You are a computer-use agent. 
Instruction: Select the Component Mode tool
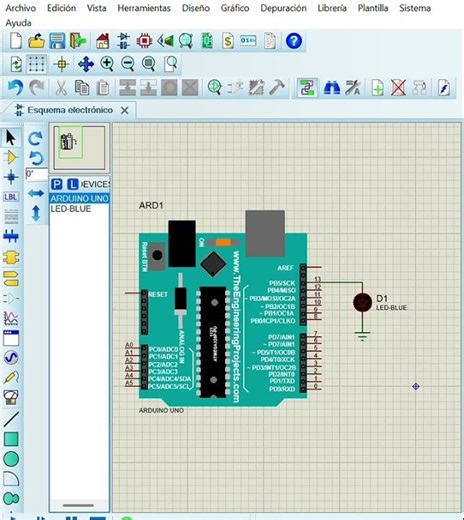11,157
